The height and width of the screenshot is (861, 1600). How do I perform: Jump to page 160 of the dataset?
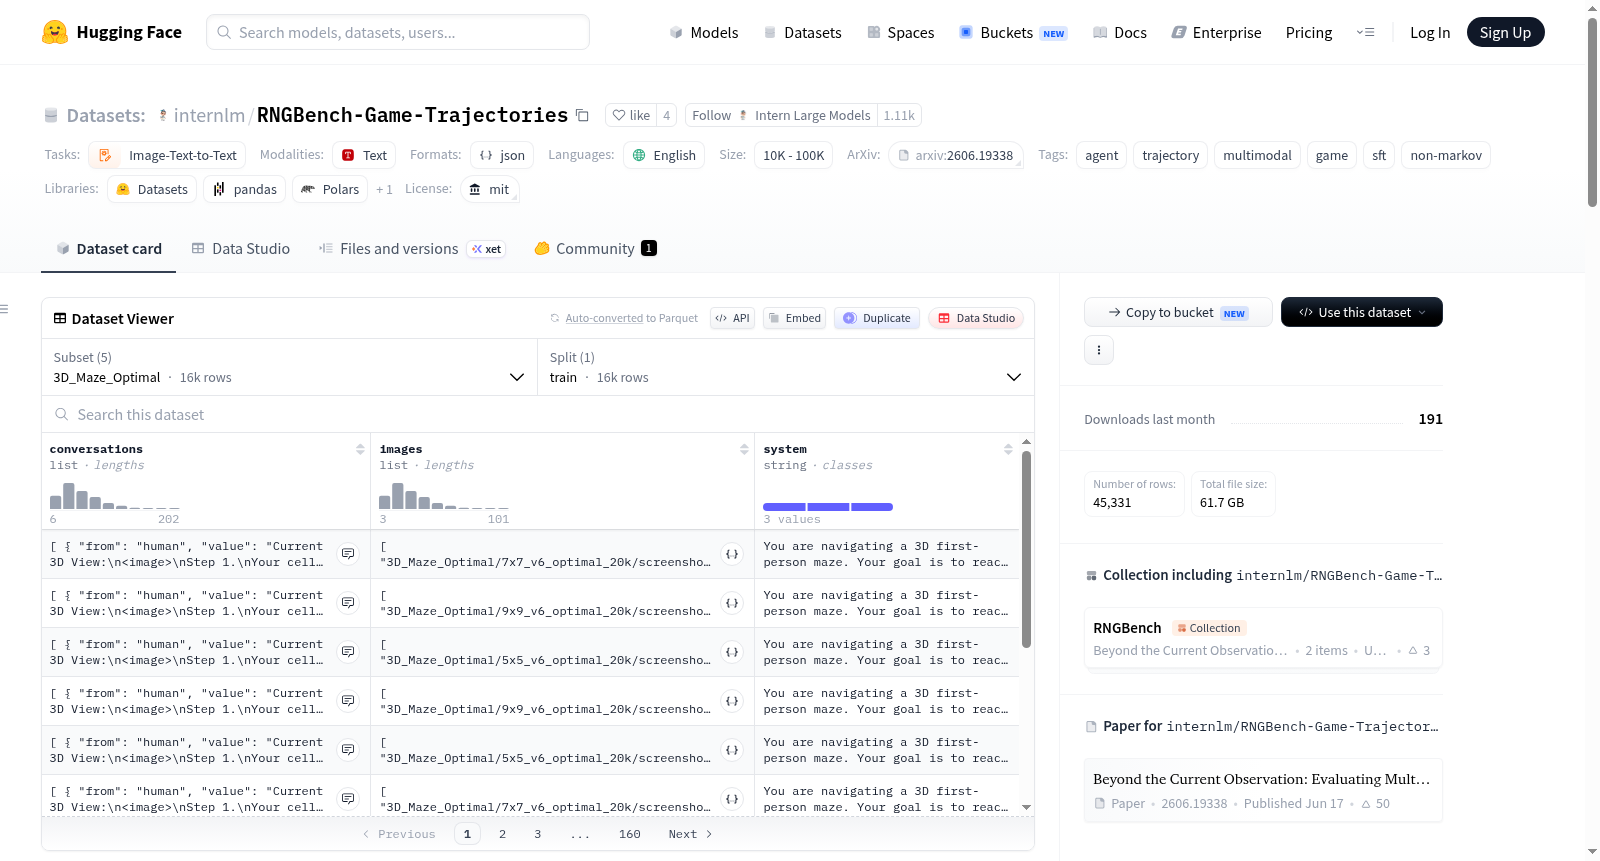(630, 834)
